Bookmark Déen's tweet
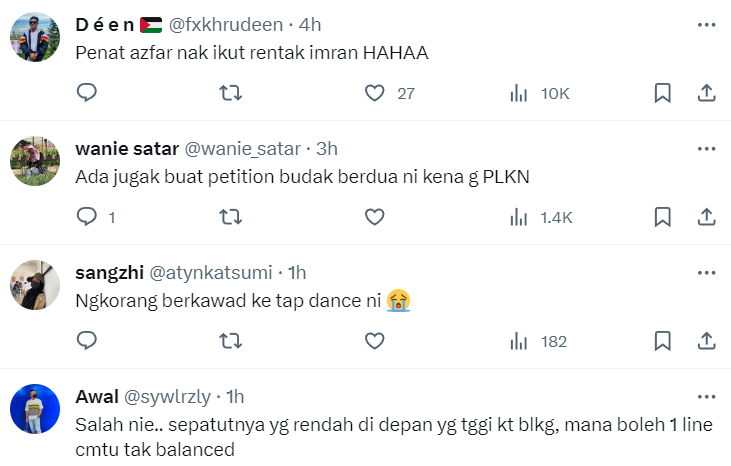The image size is (731, 466). [662, 93]
